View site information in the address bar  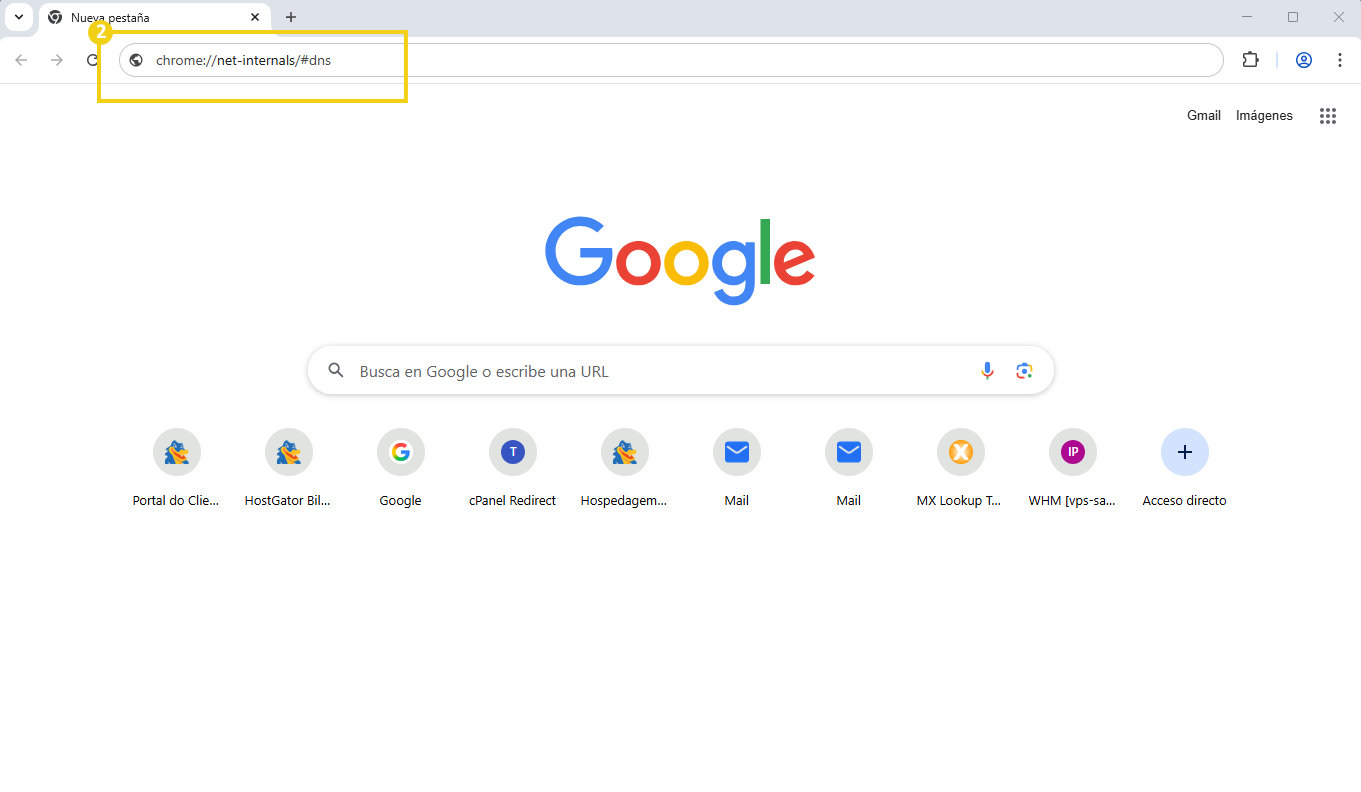point(135,60)
